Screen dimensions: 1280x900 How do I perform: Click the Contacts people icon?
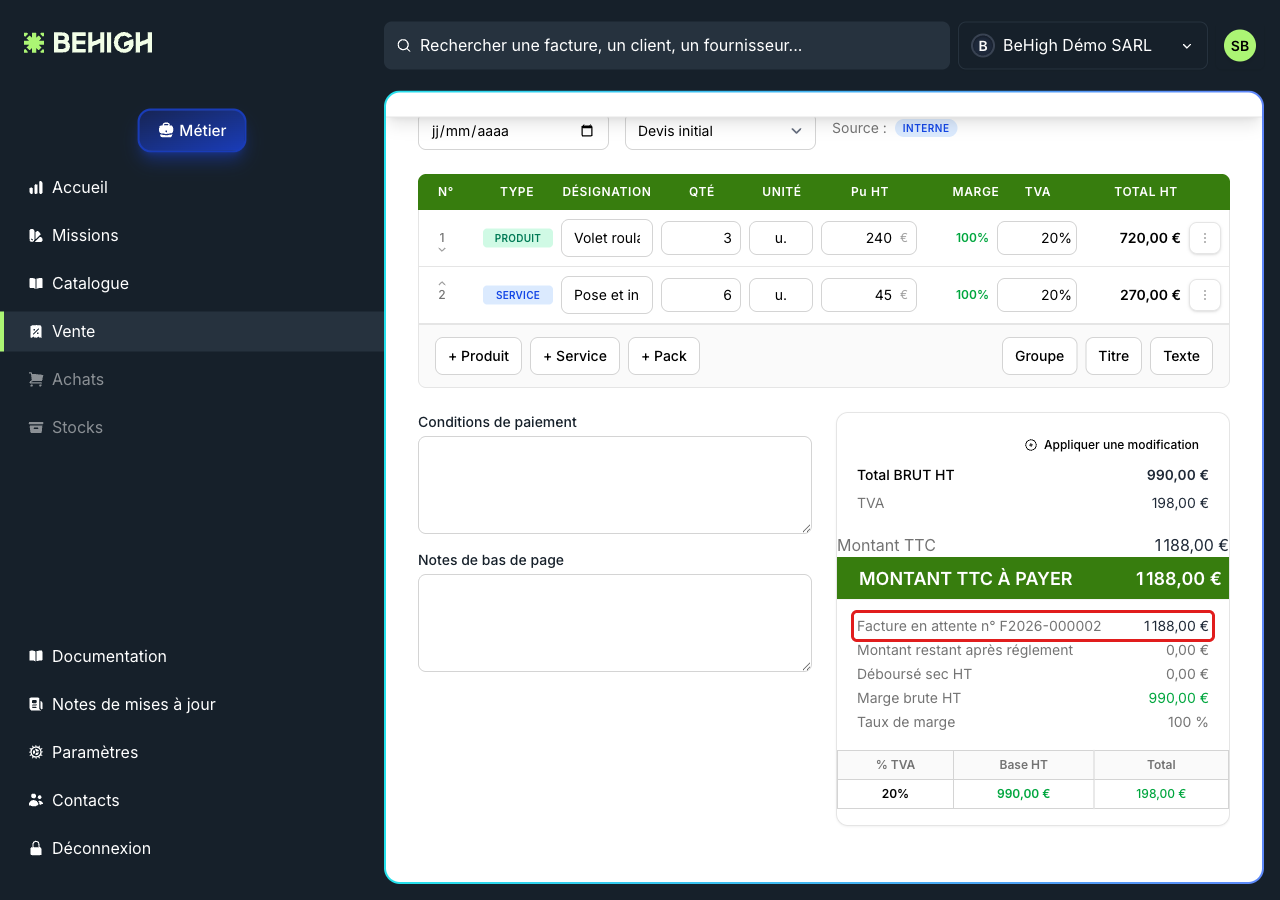click(x=36, y=800)
